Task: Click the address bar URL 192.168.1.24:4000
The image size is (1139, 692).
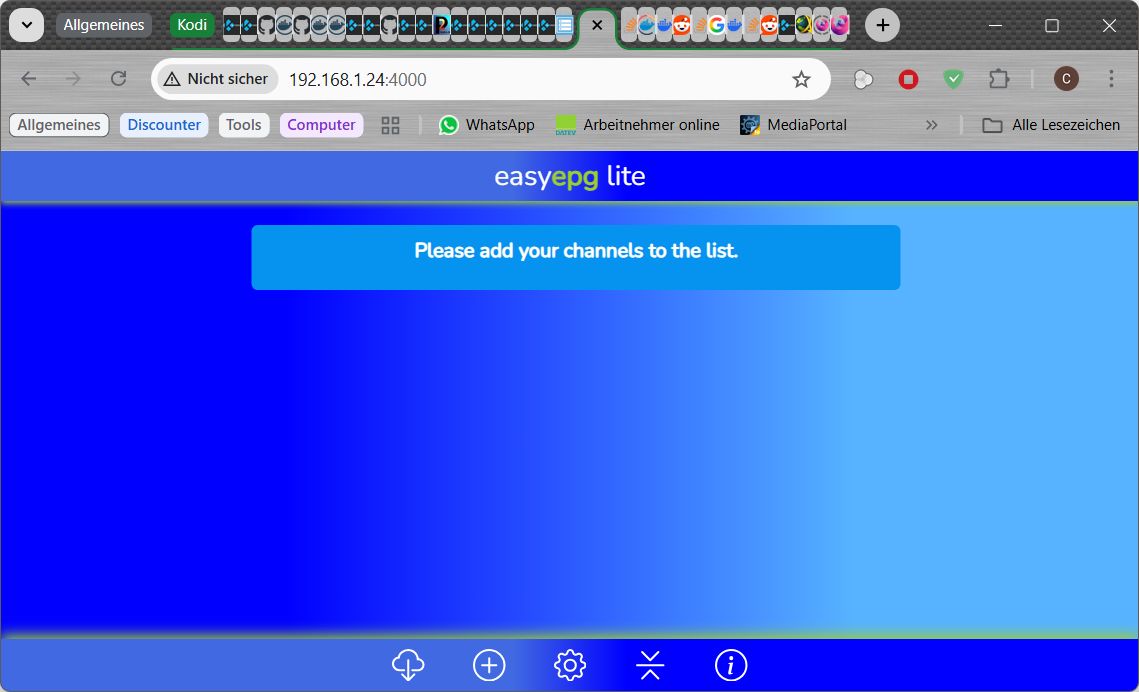Action: 357,80
